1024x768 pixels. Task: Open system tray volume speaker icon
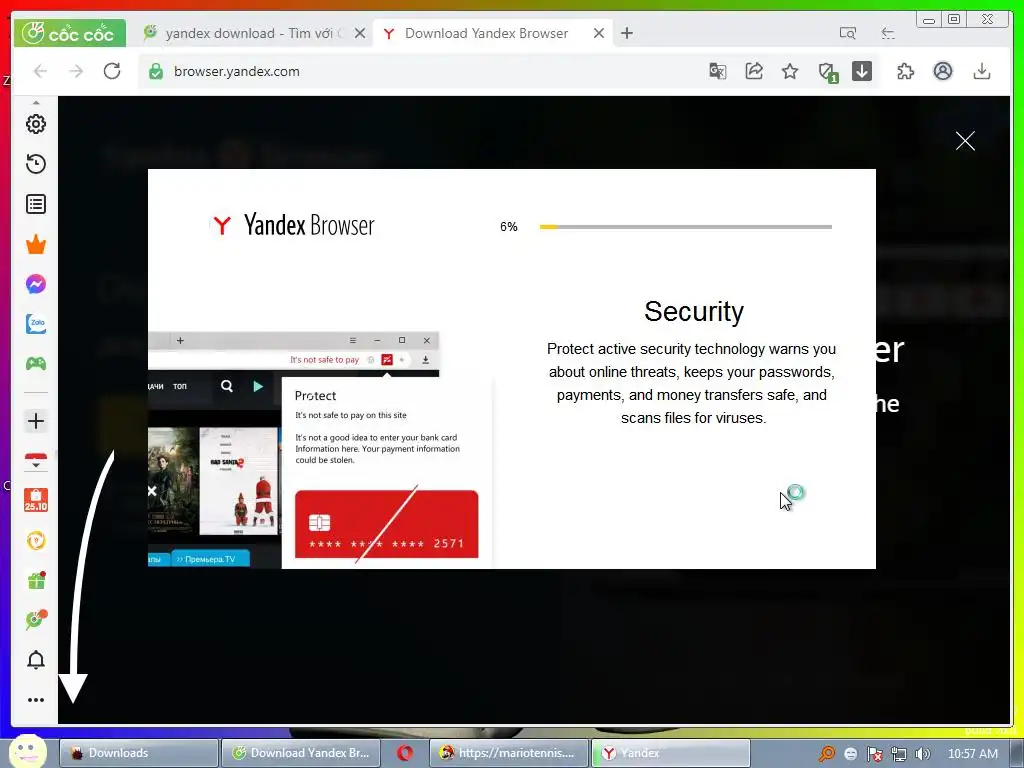[x=923, y=754]
